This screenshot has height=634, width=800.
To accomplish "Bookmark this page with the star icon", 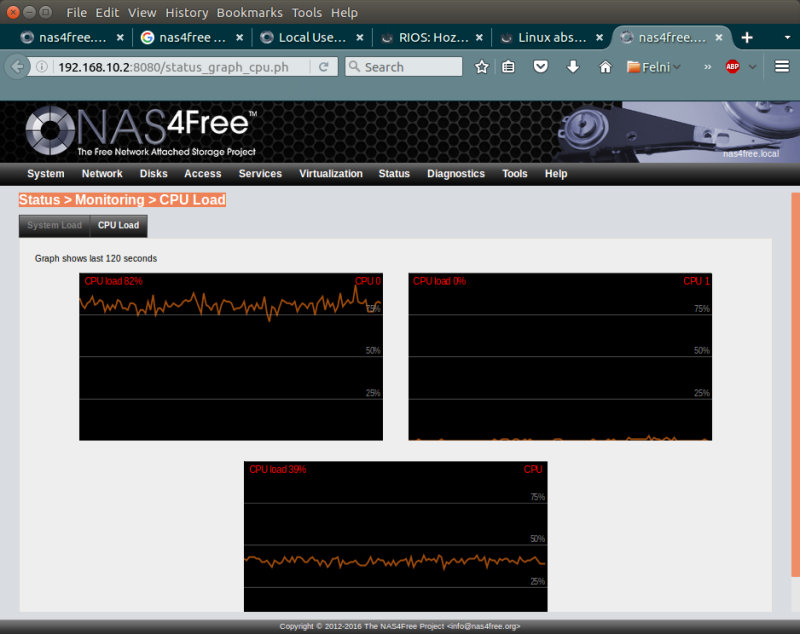I will 481,67.
